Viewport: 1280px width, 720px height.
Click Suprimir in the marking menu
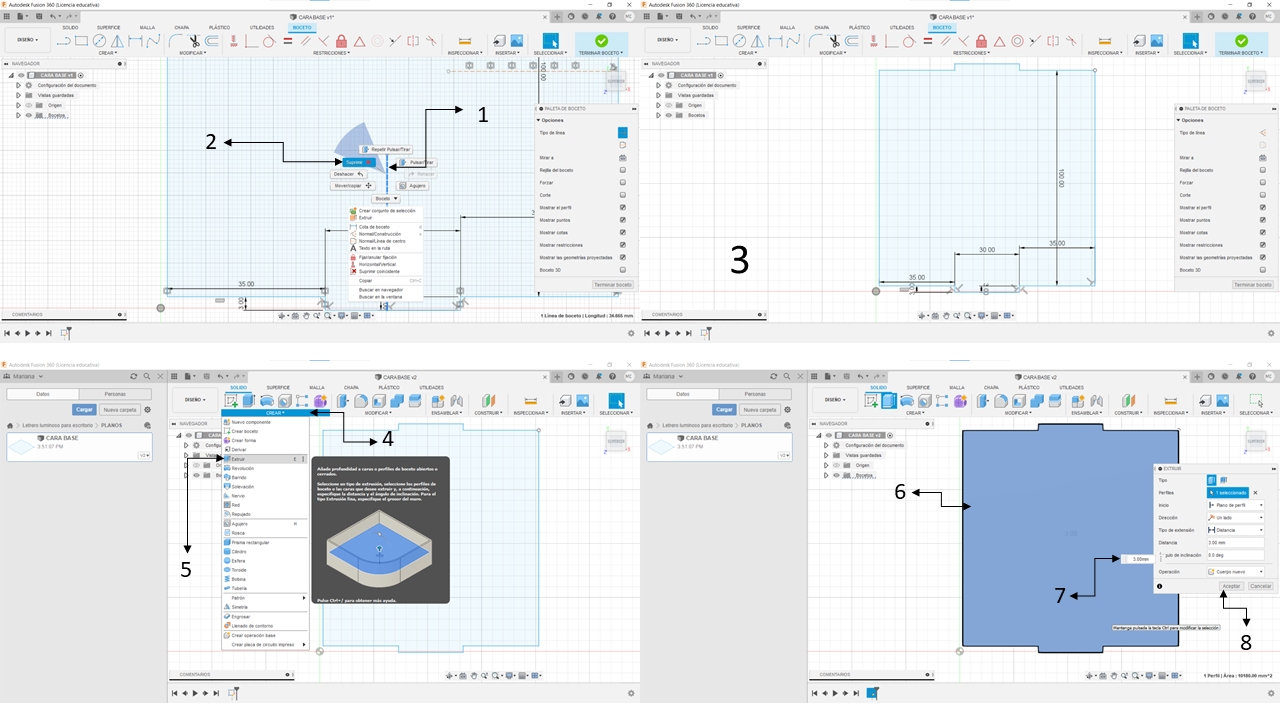pos(359,161)
